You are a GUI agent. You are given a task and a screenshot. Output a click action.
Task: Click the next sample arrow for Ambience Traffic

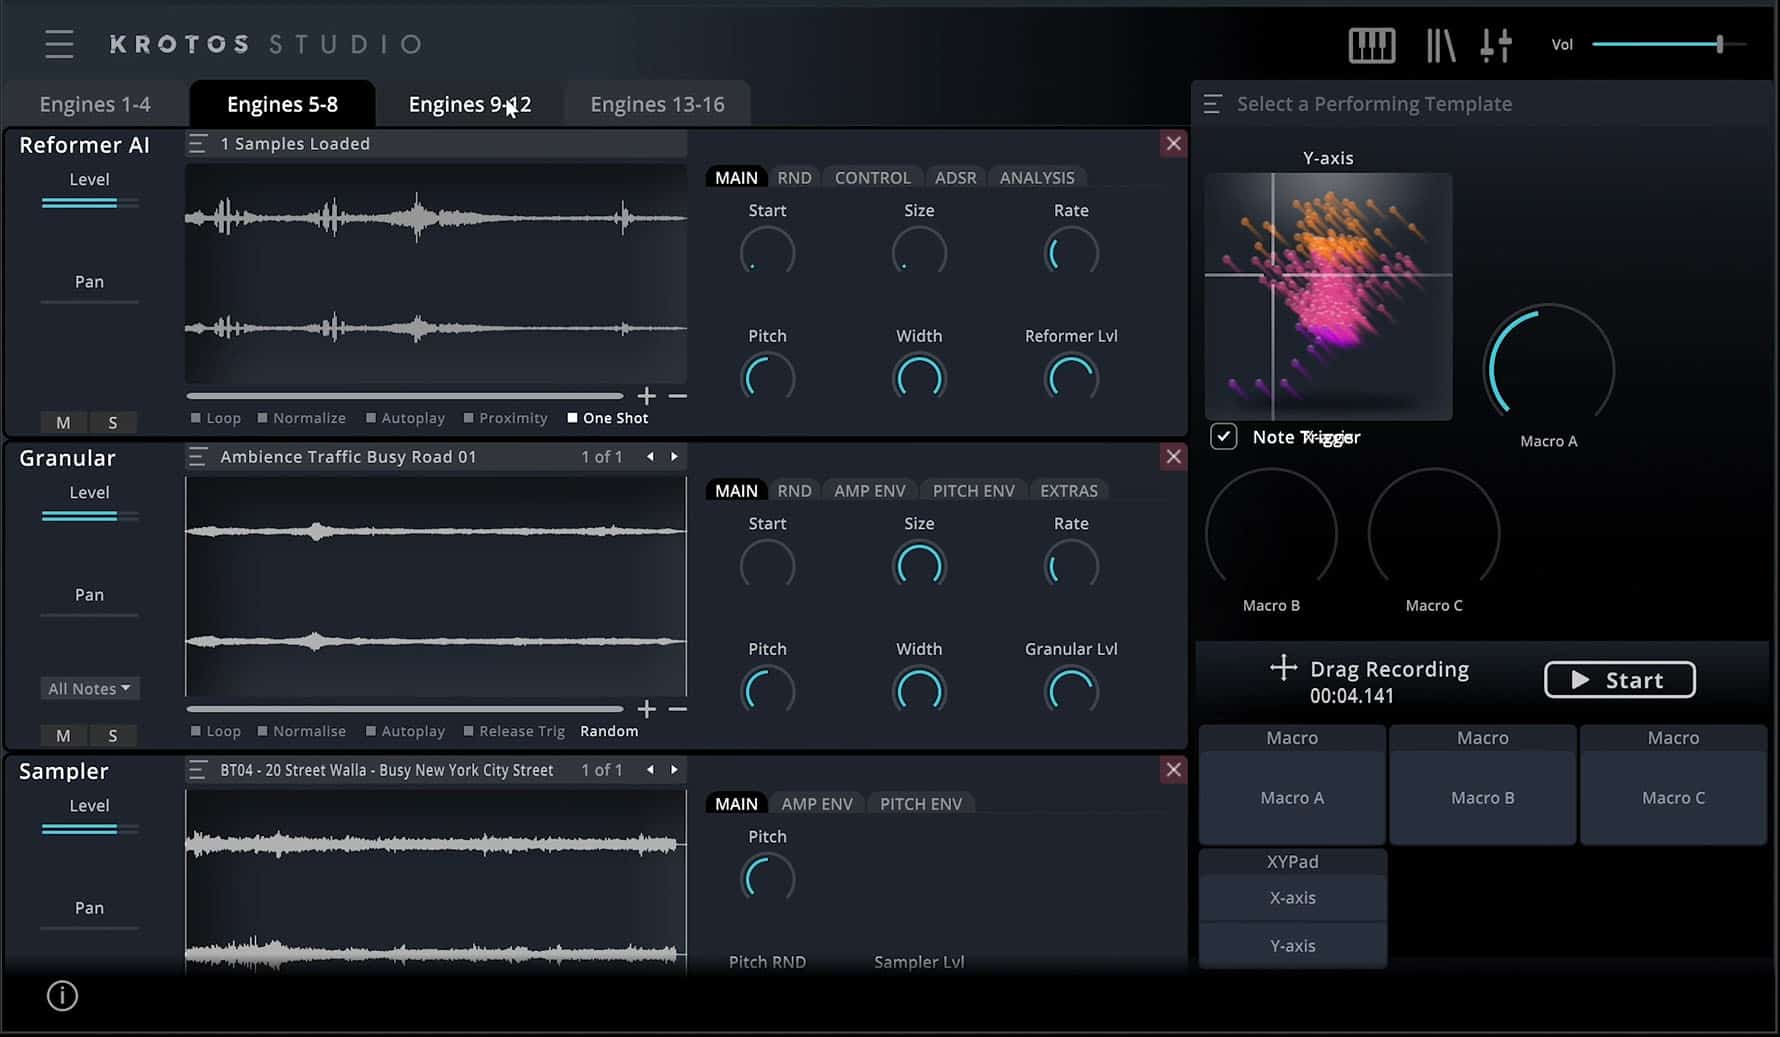[x=673, y=456]
